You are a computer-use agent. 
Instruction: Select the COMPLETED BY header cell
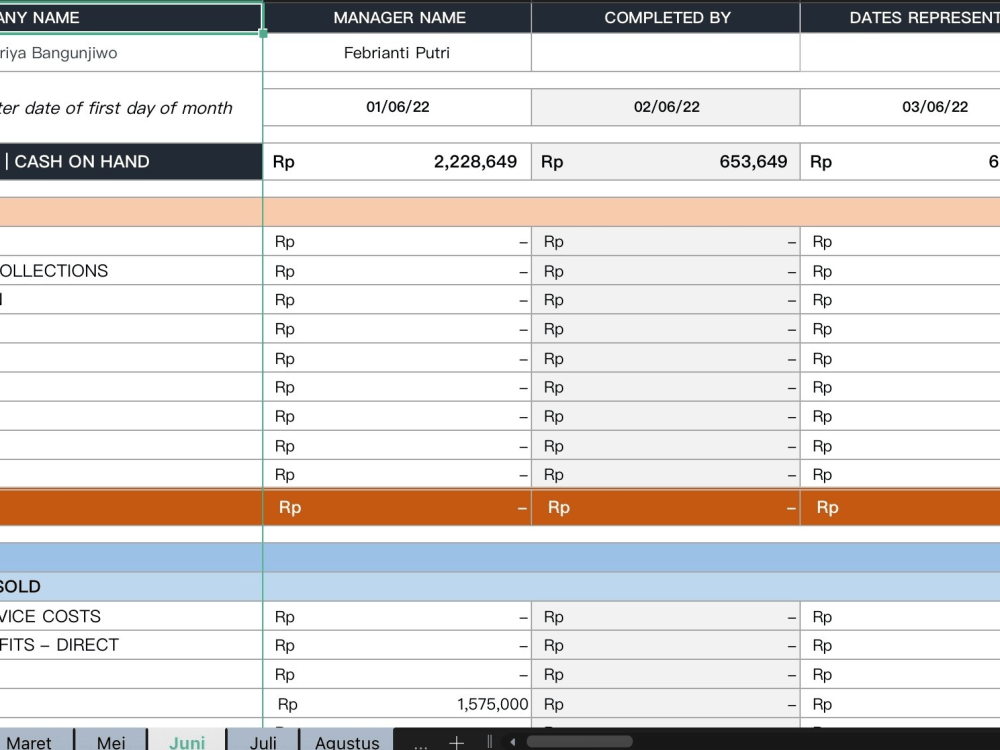click(x=666, y=17)
